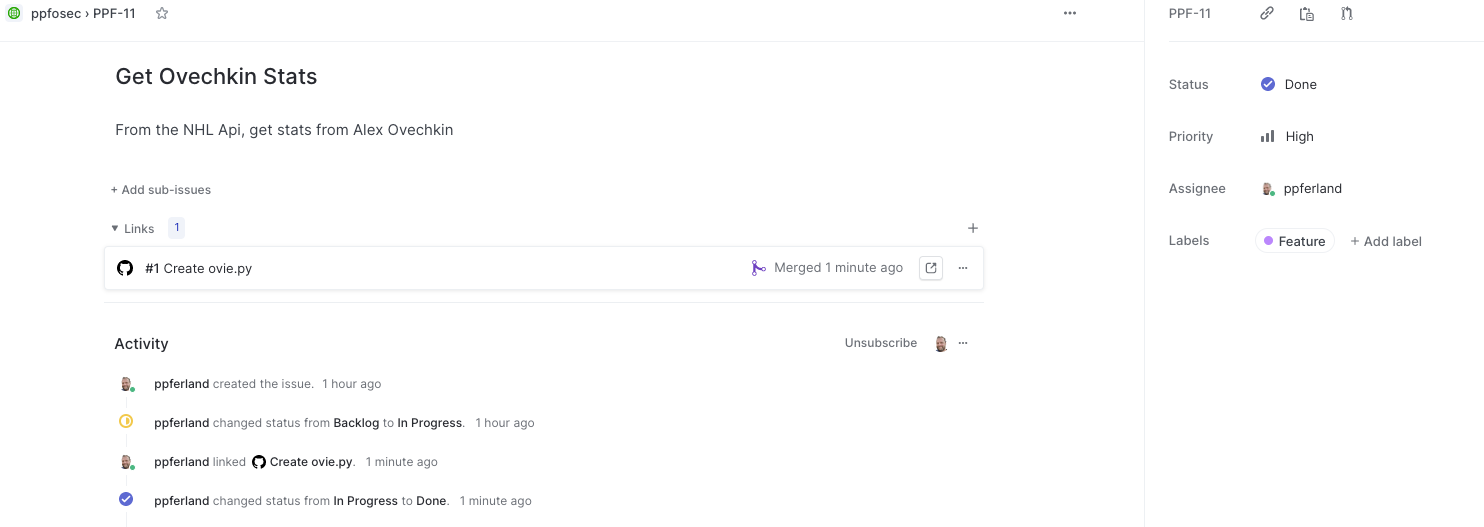Image resolution: width=1484 pixels, height=527 pixels.
Task: Click 'Merged 1 minute ago' text
Action: 838,268
